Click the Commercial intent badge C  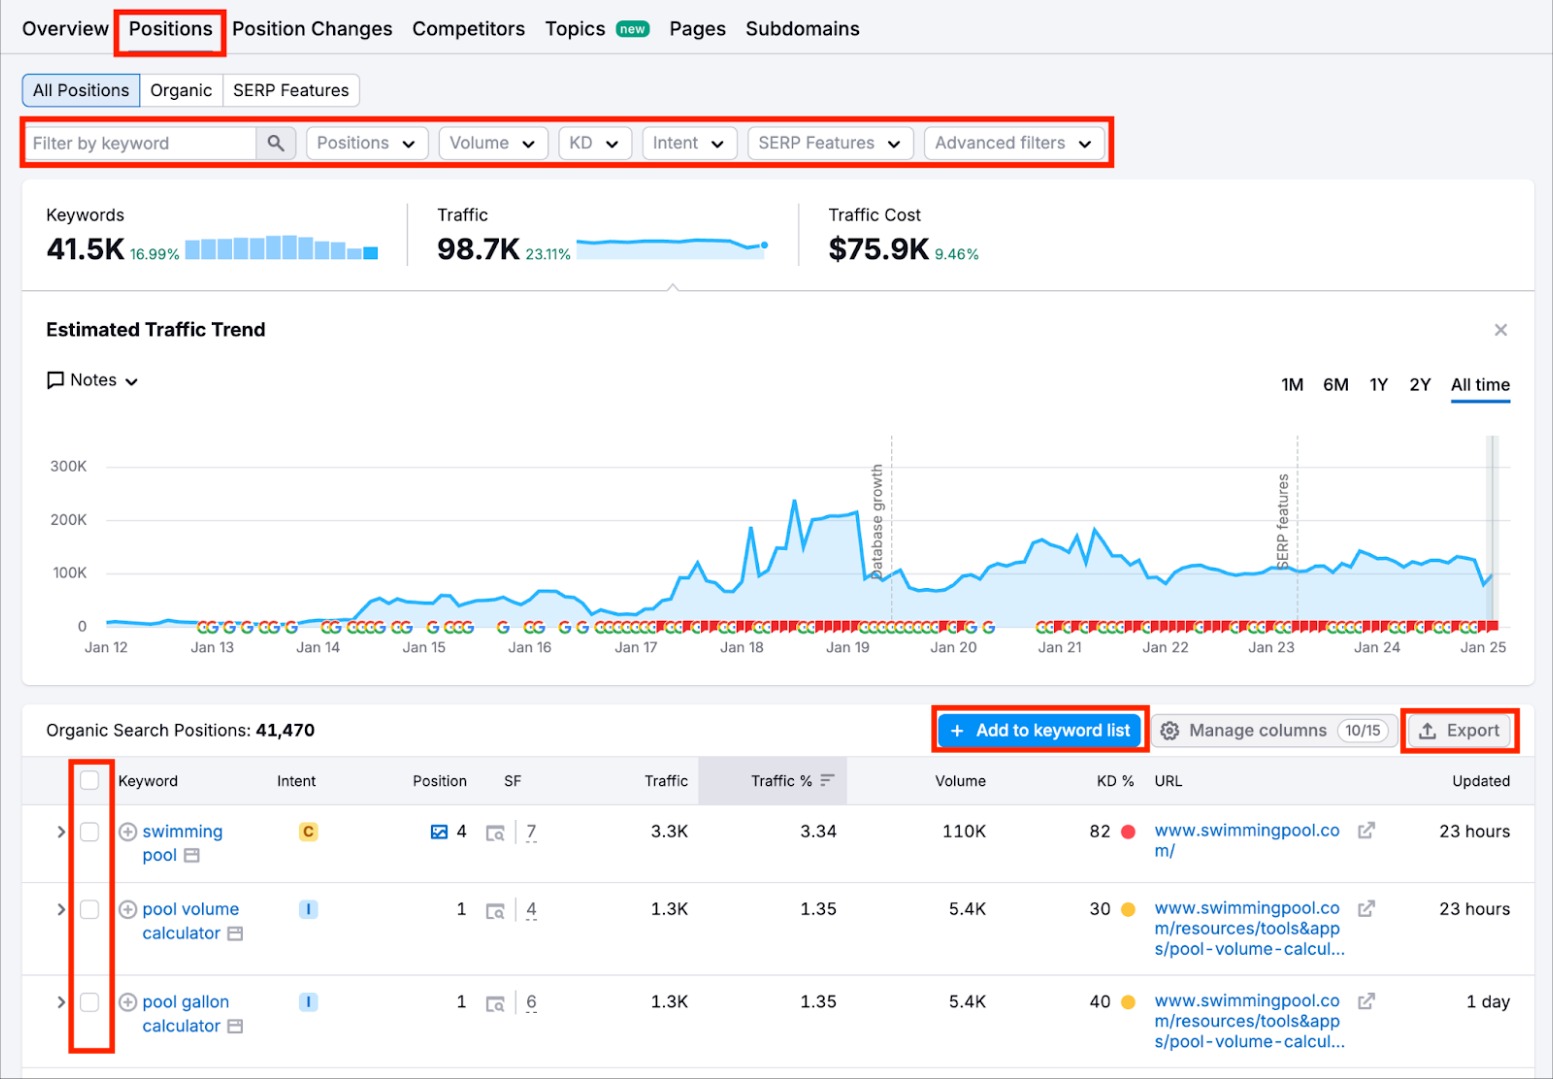point(308,831)
